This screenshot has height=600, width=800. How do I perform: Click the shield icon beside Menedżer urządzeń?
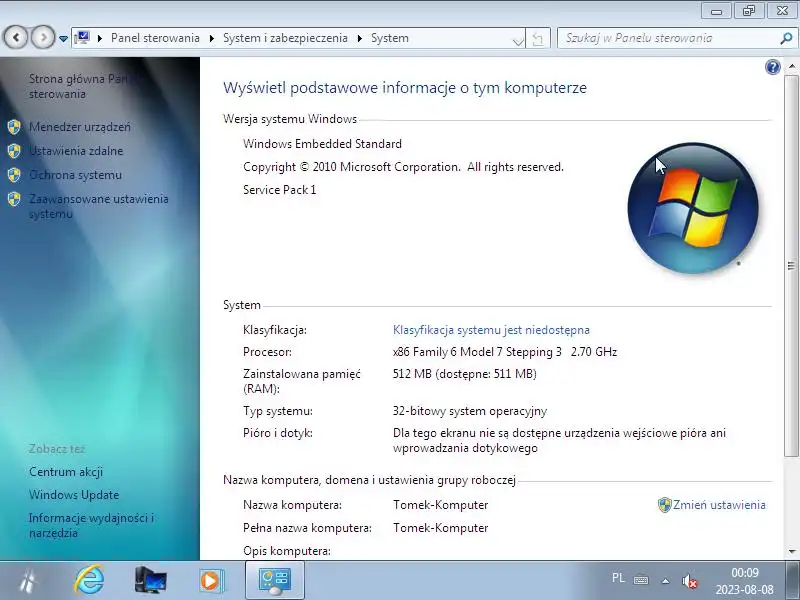point(14,127)
